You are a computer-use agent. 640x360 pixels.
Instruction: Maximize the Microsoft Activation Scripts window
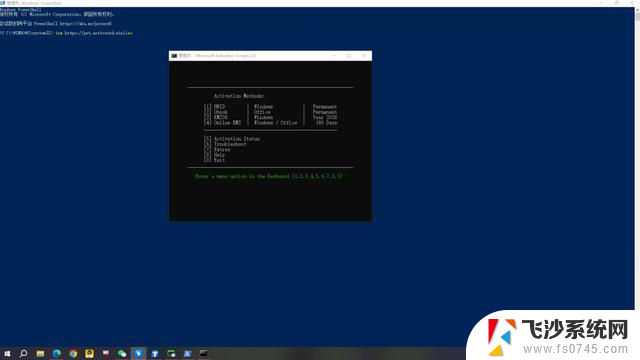point(349,56)
